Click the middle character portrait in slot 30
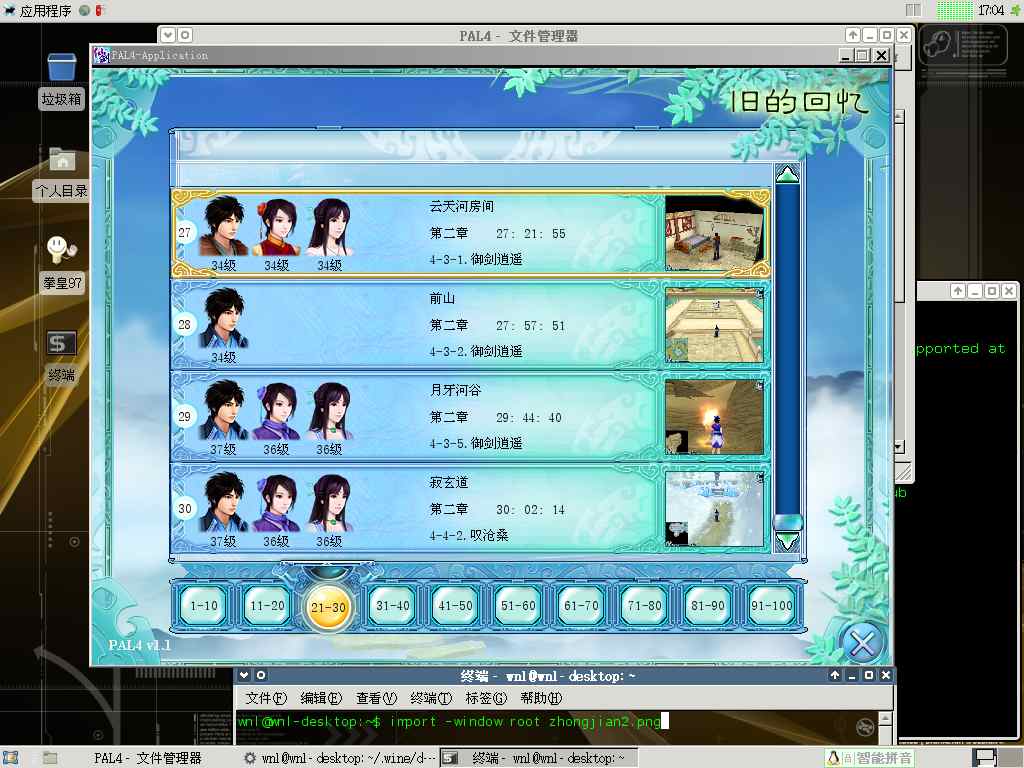This screenshot has width=1024, height=768. 277,503
